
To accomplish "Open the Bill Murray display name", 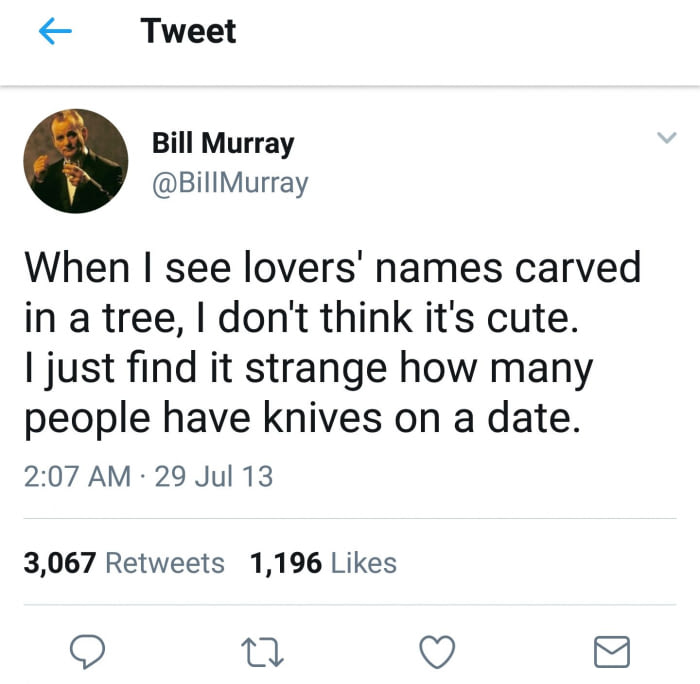I will pos(223,143).
